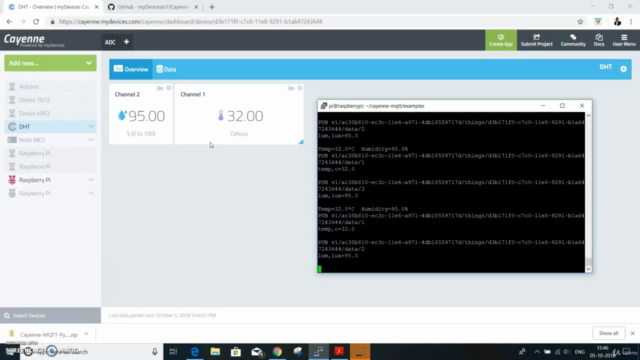Open the Chrome menu dots
Screen dimensions: 640x360
pyautogui.click(x=631, y=22)
